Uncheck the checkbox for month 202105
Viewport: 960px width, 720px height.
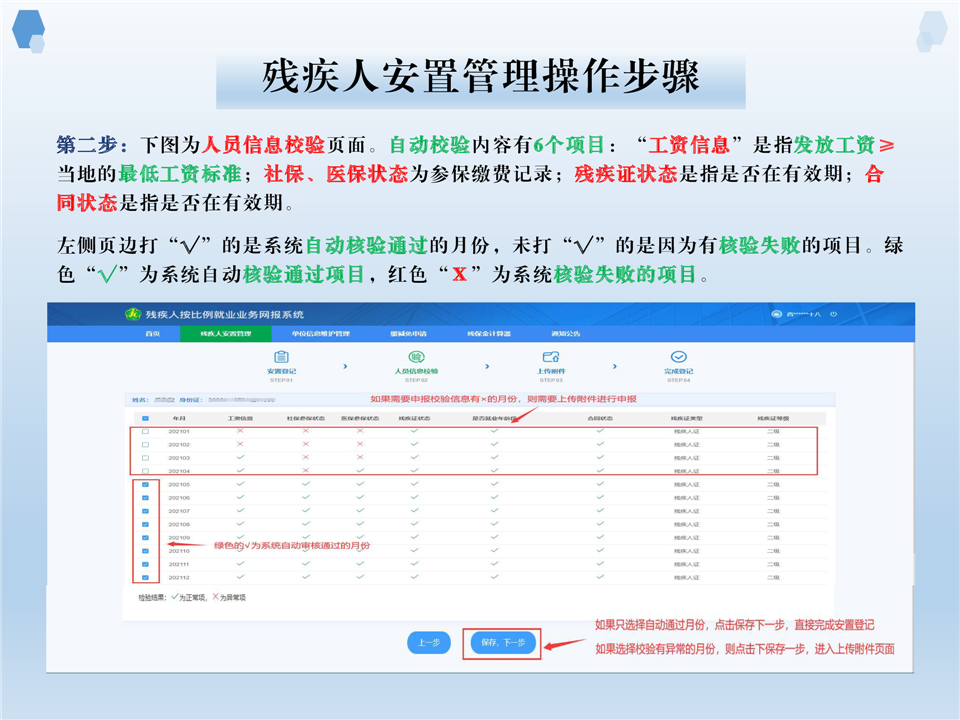point(145,485)
